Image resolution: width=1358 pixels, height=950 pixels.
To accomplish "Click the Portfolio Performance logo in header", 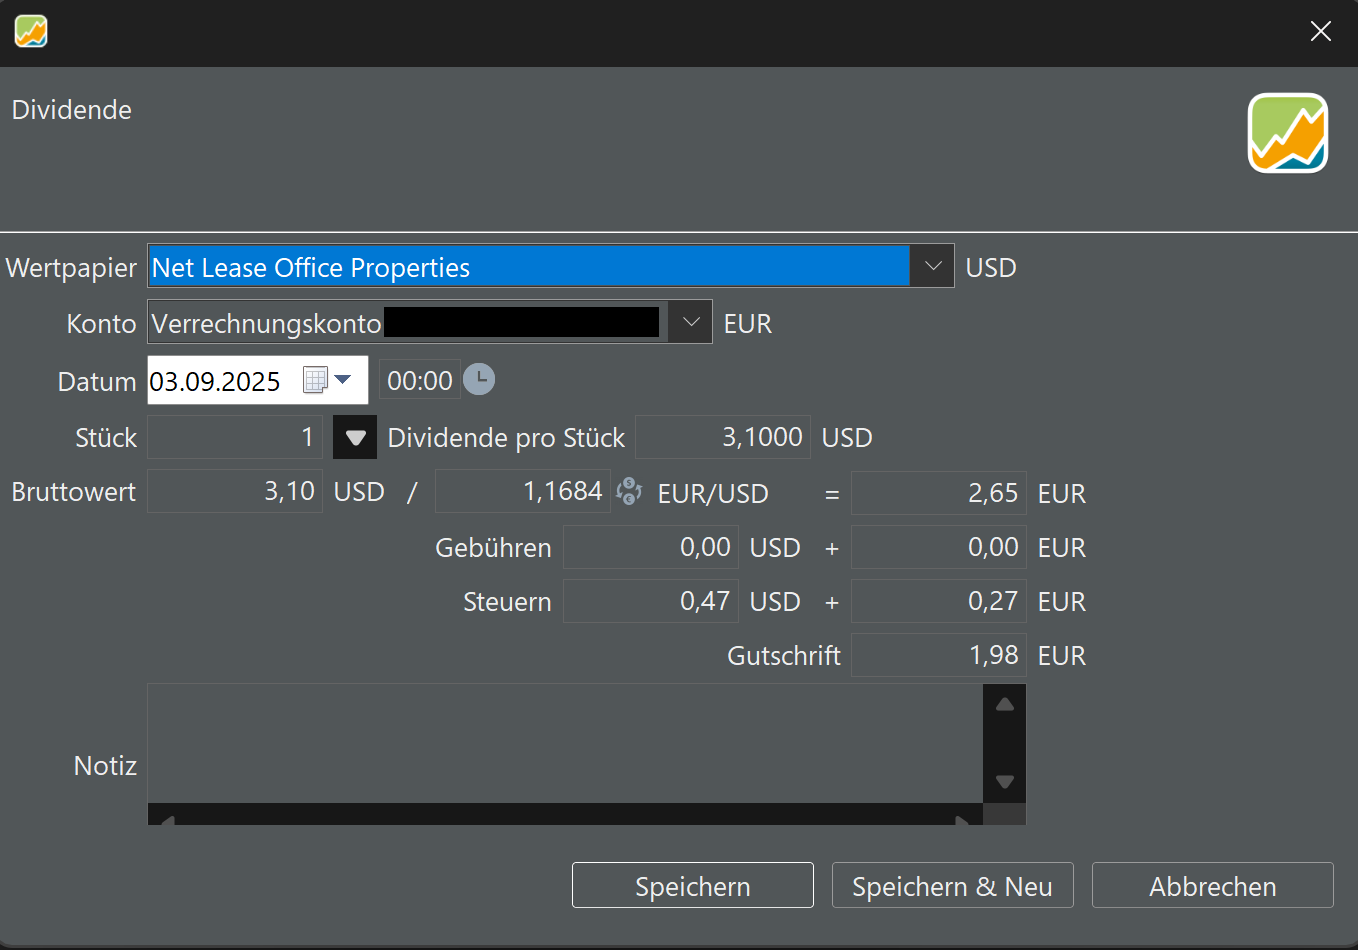I will [x=1287, y=133].
